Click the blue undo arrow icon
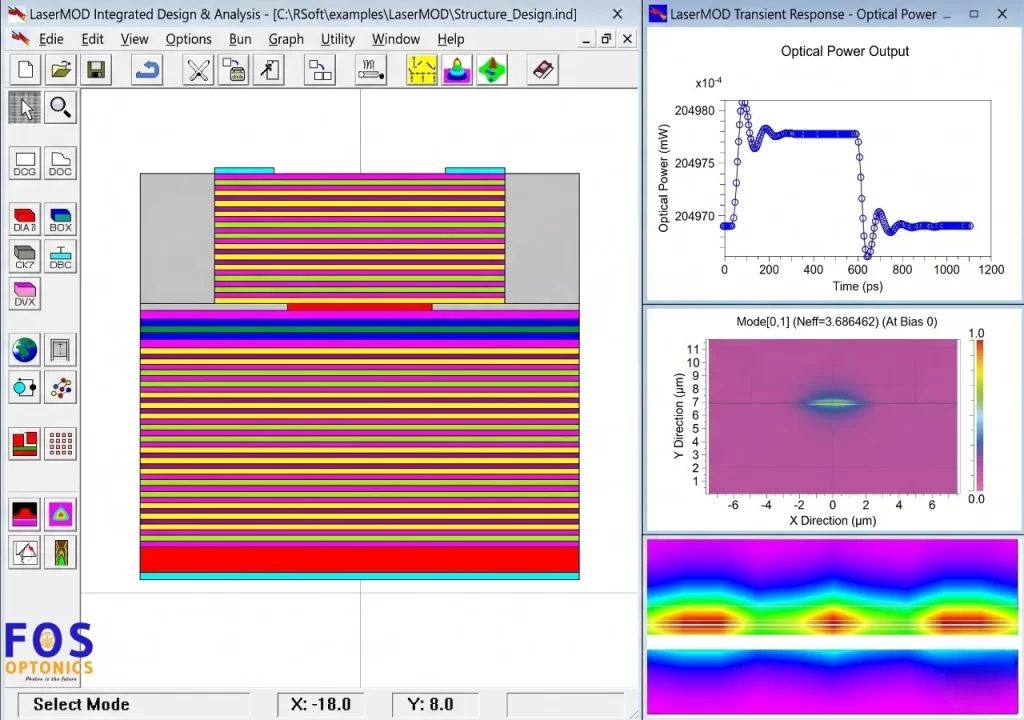 [x=147, y=69]
